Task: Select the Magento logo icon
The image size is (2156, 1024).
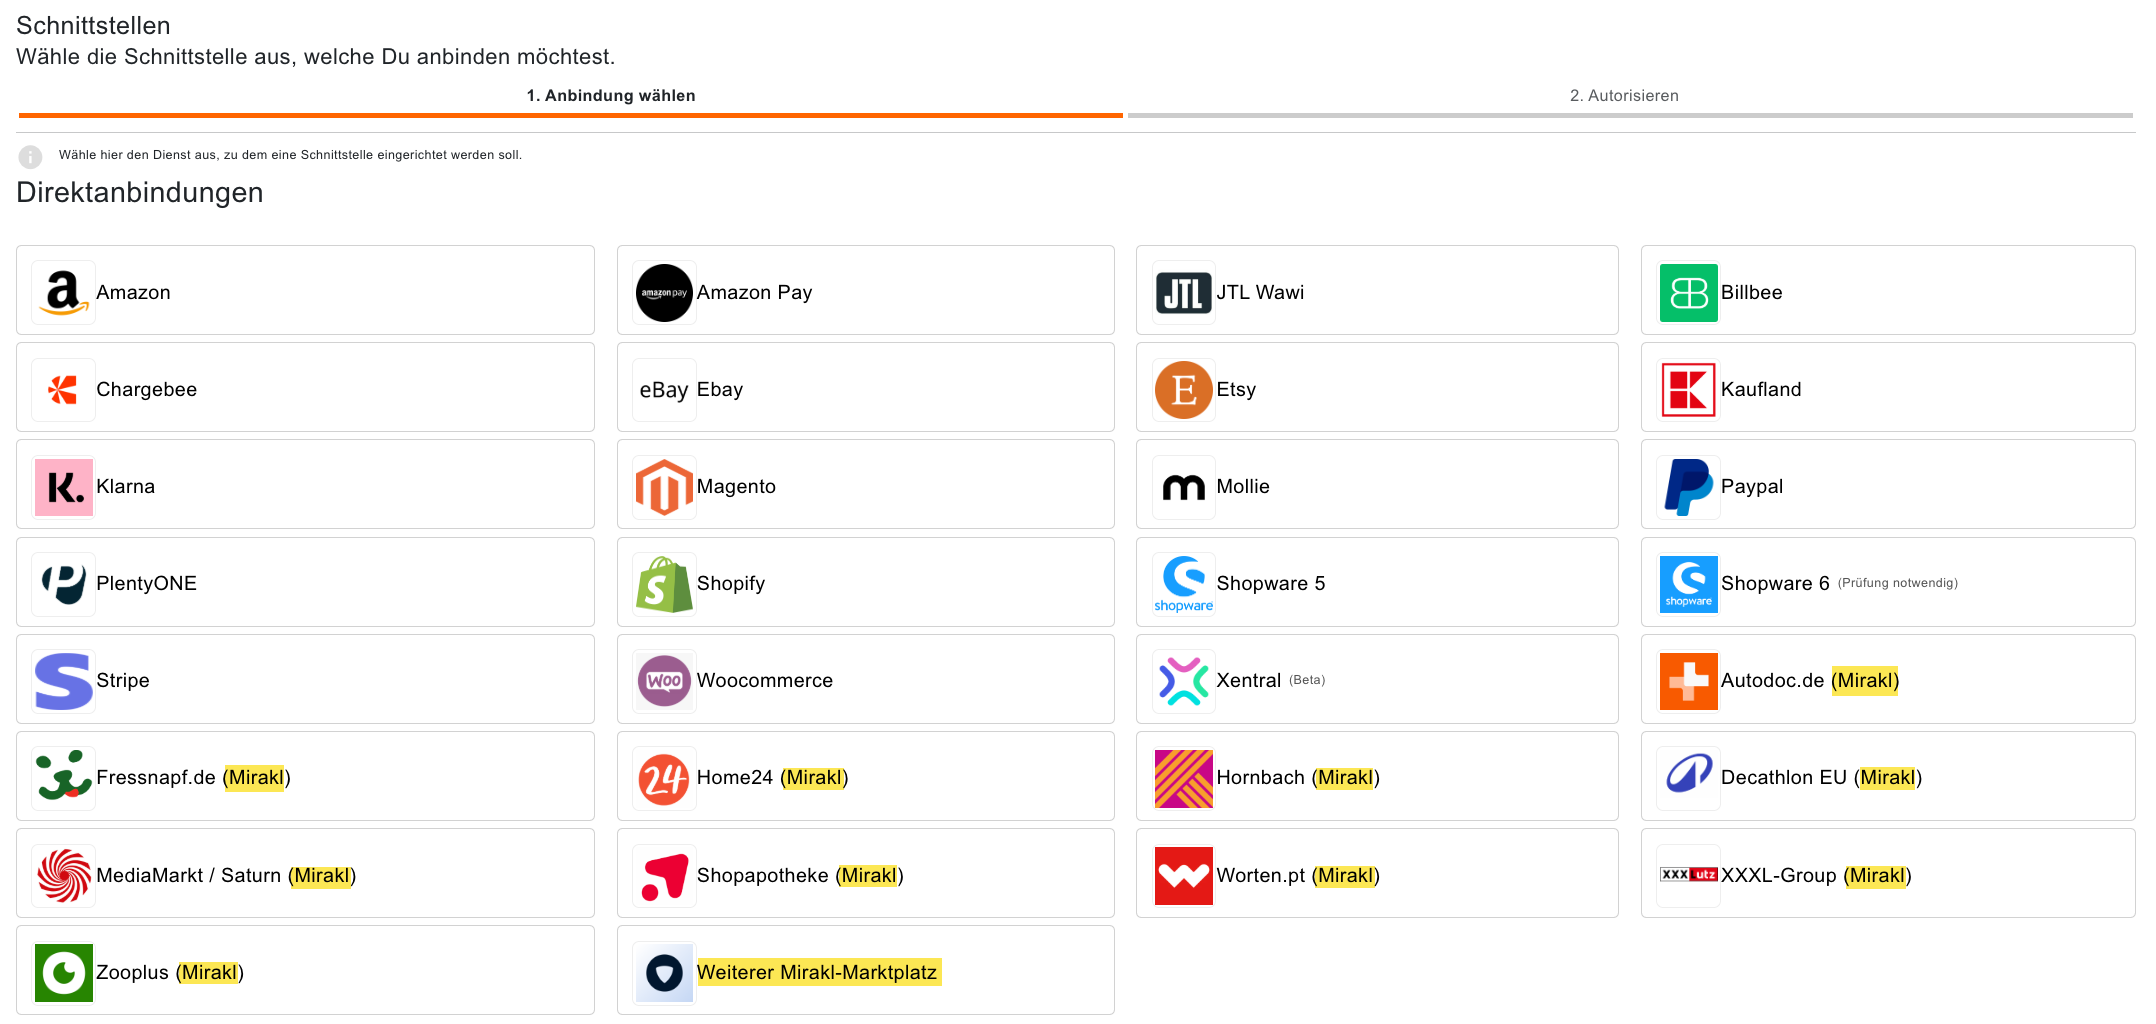Action: 664,487
